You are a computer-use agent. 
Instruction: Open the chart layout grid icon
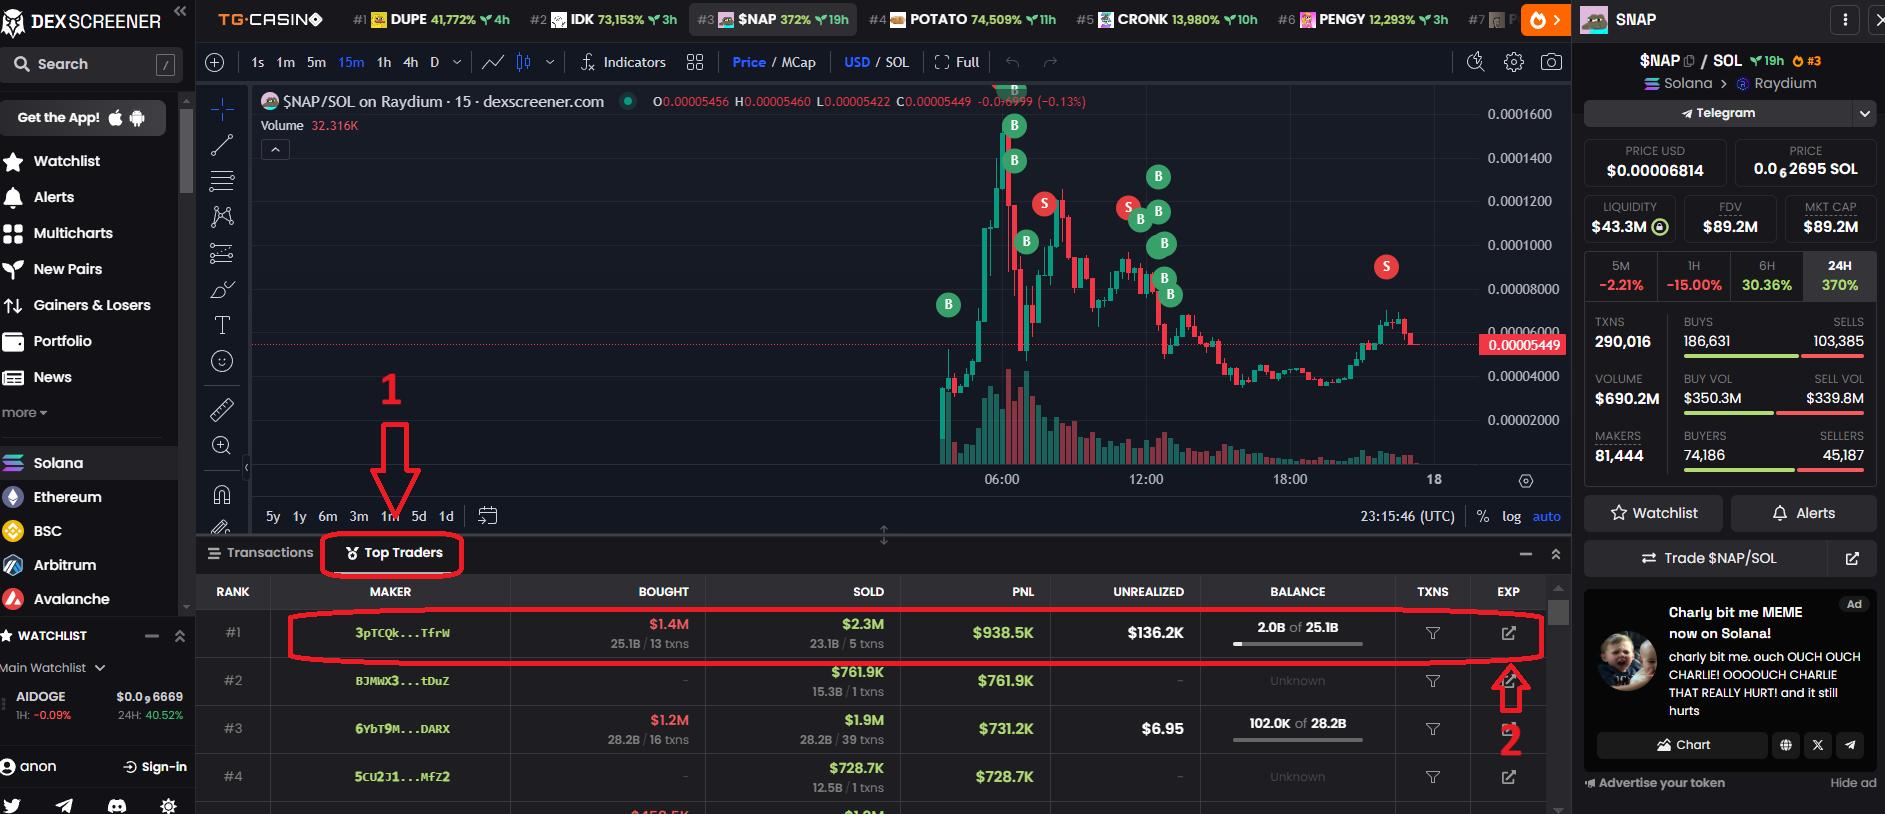click(x=695, y=62)
